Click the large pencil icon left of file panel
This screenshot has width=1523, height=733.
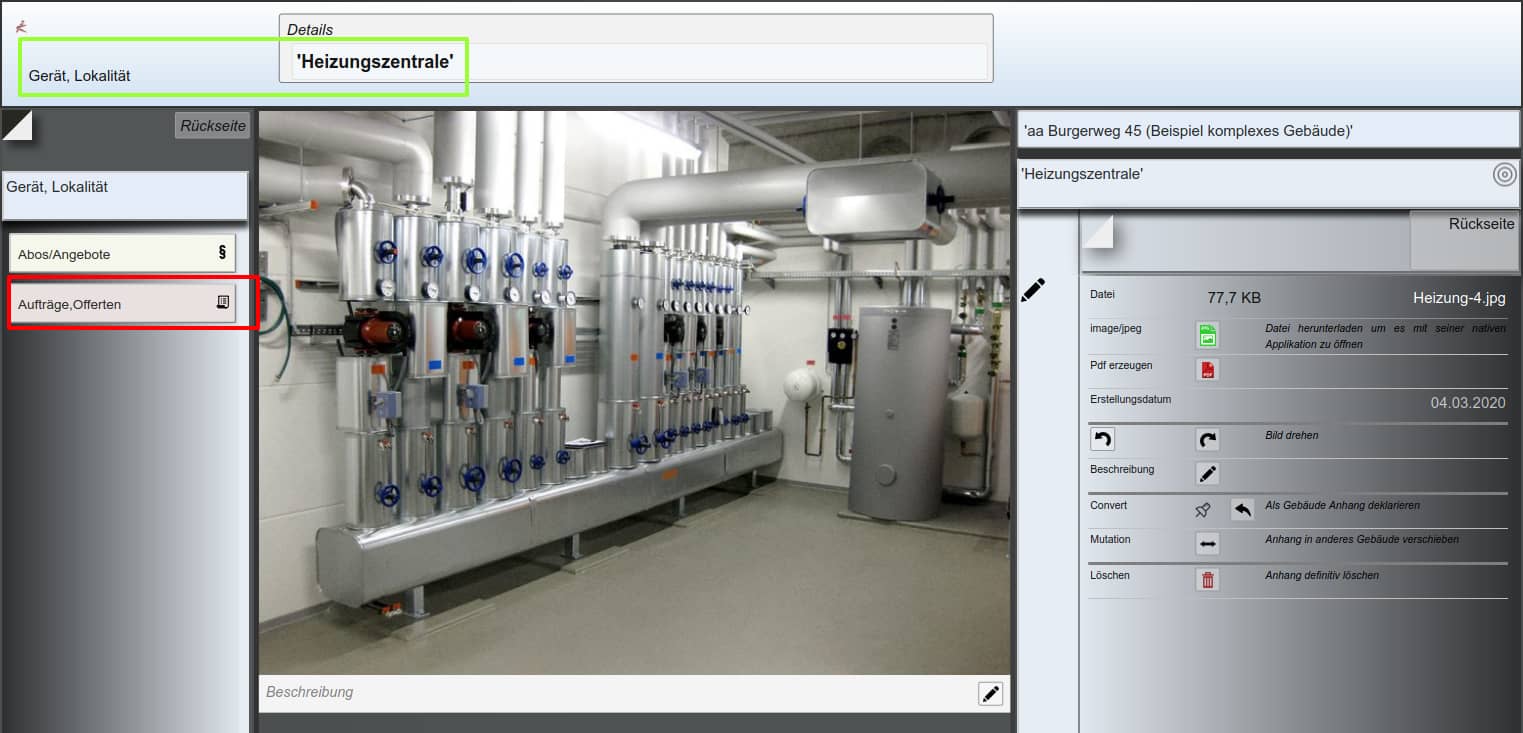pos(1033,291)
